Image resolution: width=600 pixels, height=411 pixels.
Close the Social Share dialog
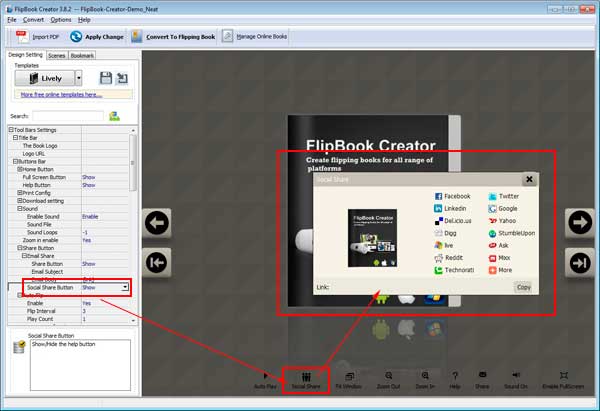tap(529, 179)
